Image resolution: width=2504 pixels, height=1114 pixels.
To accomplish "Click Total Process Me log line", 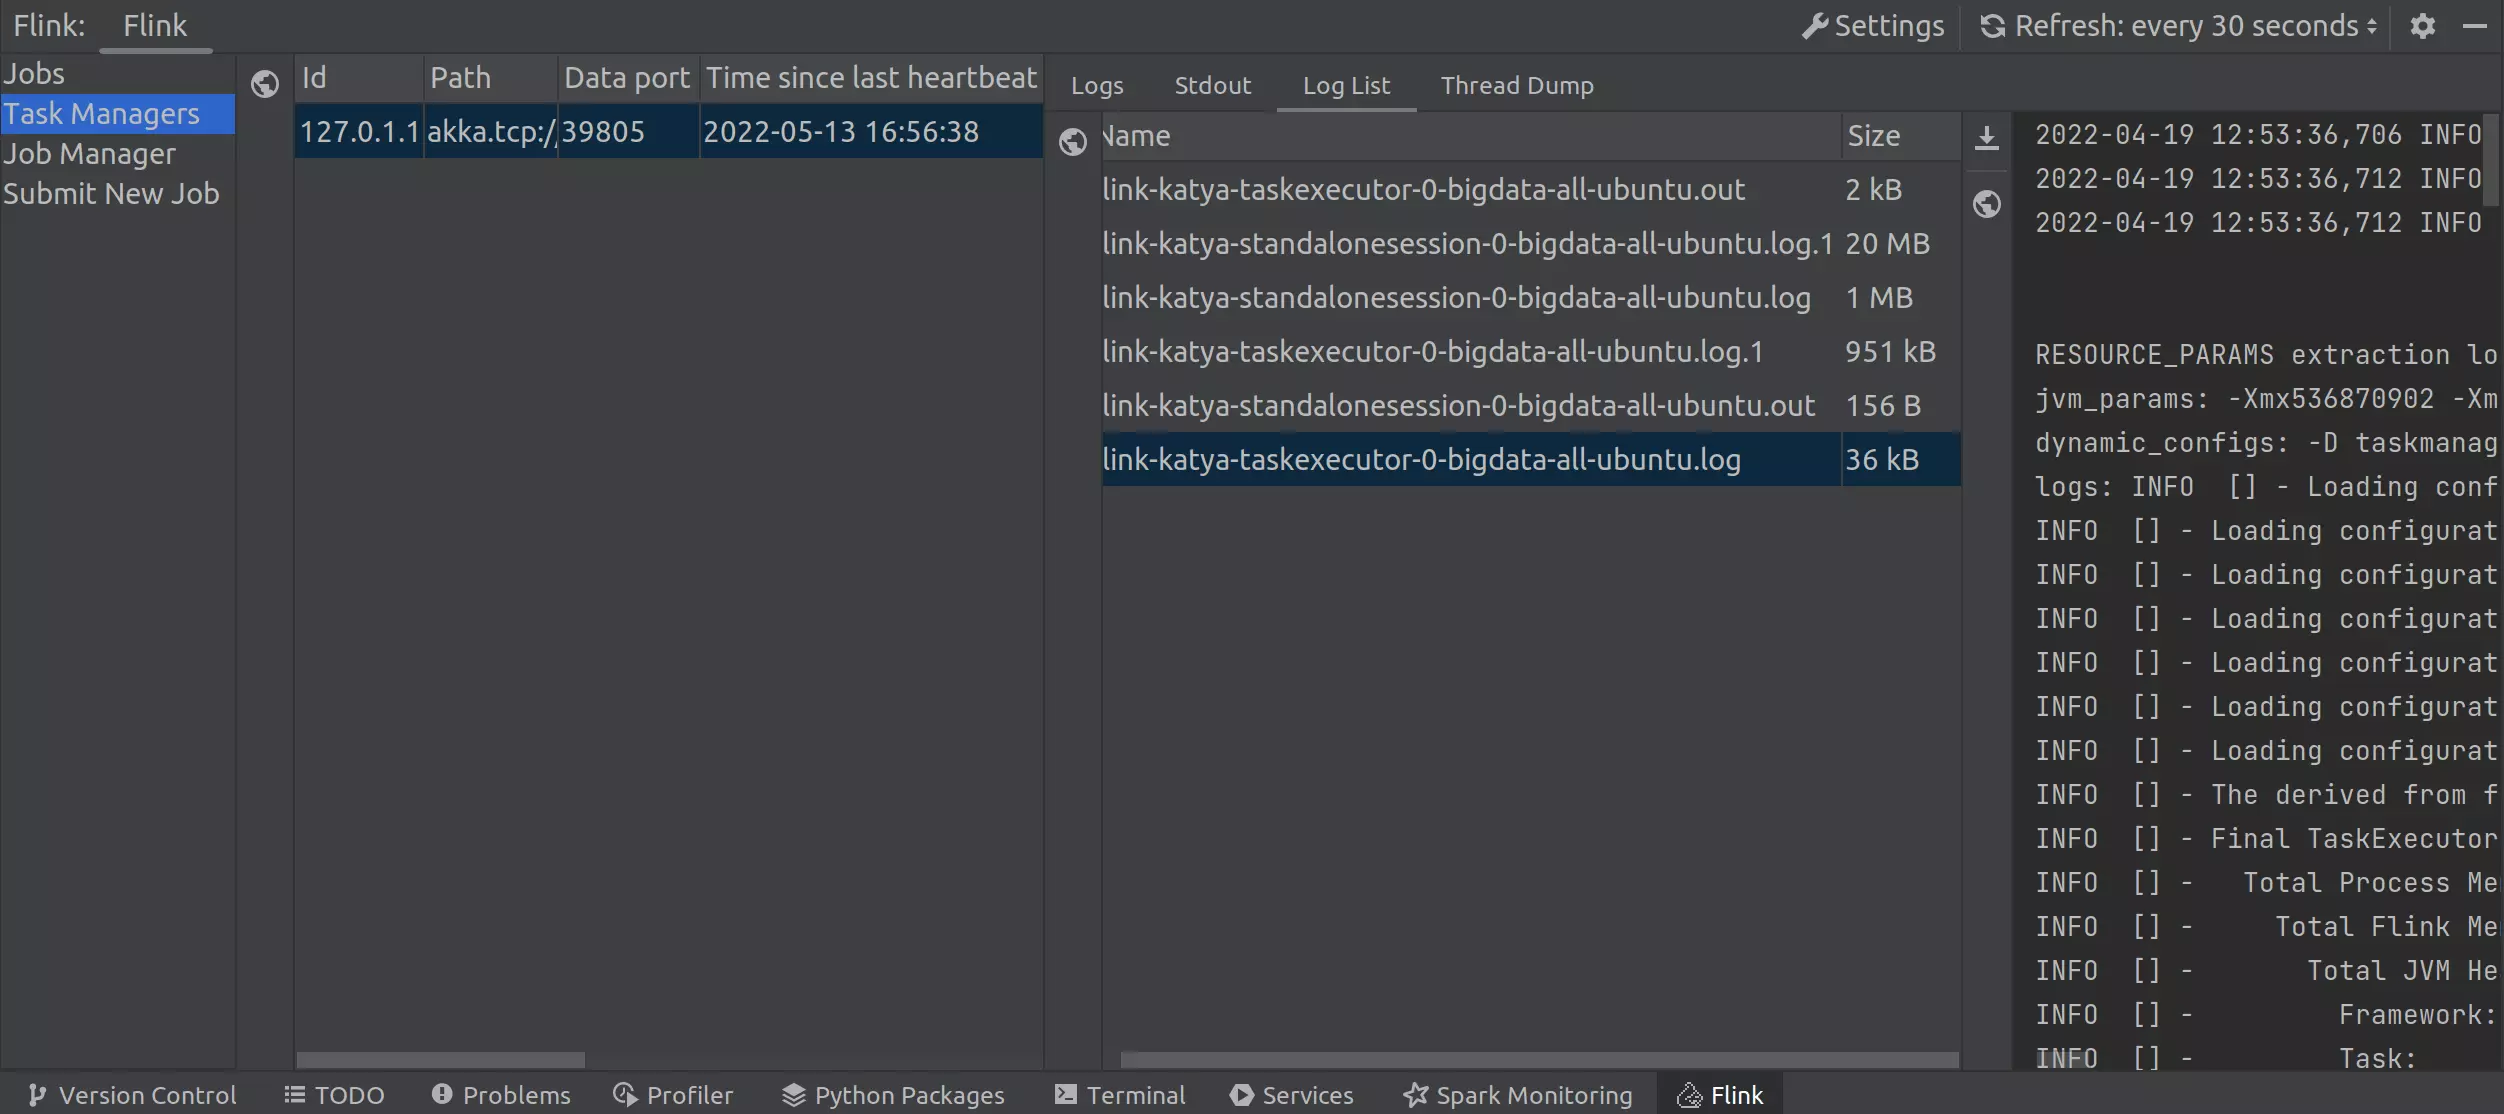I will click(x=2266, y=883).
